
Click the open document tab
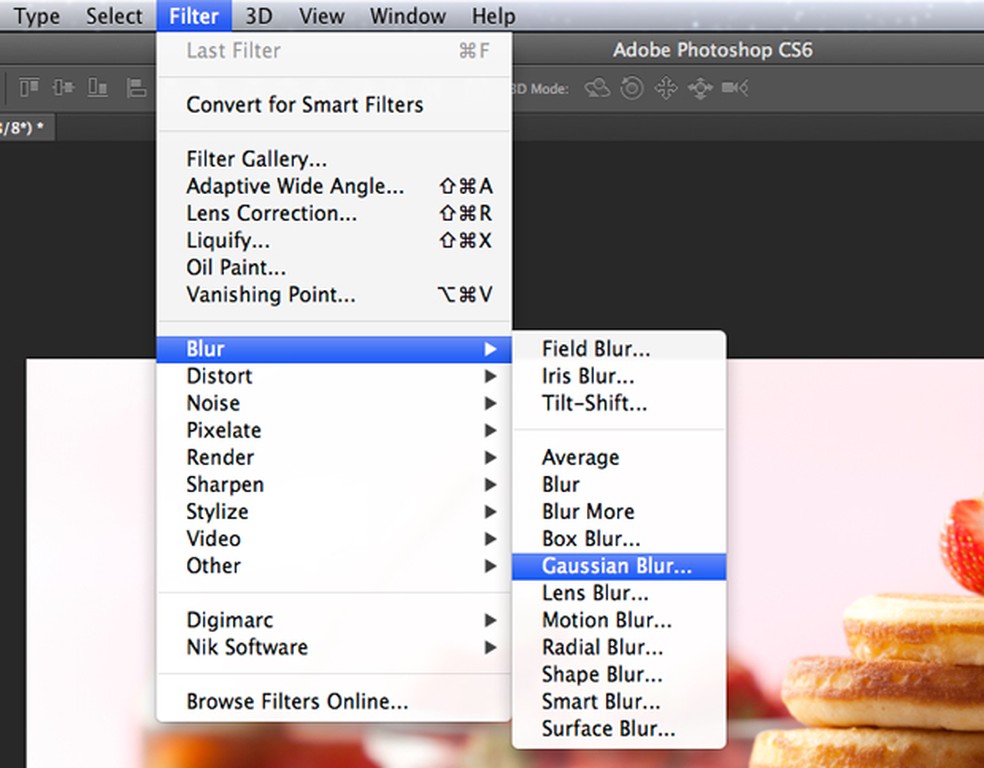(24, 128)
